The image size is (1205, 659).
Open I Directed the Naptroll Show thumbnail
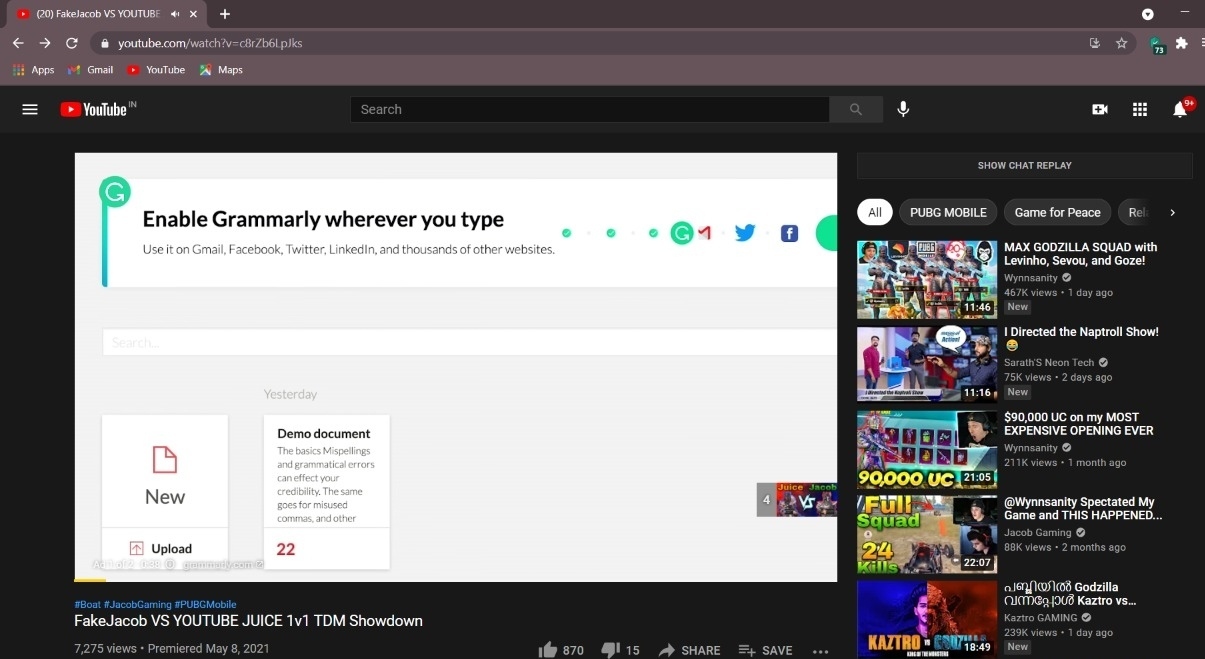(x=927, y=364)
